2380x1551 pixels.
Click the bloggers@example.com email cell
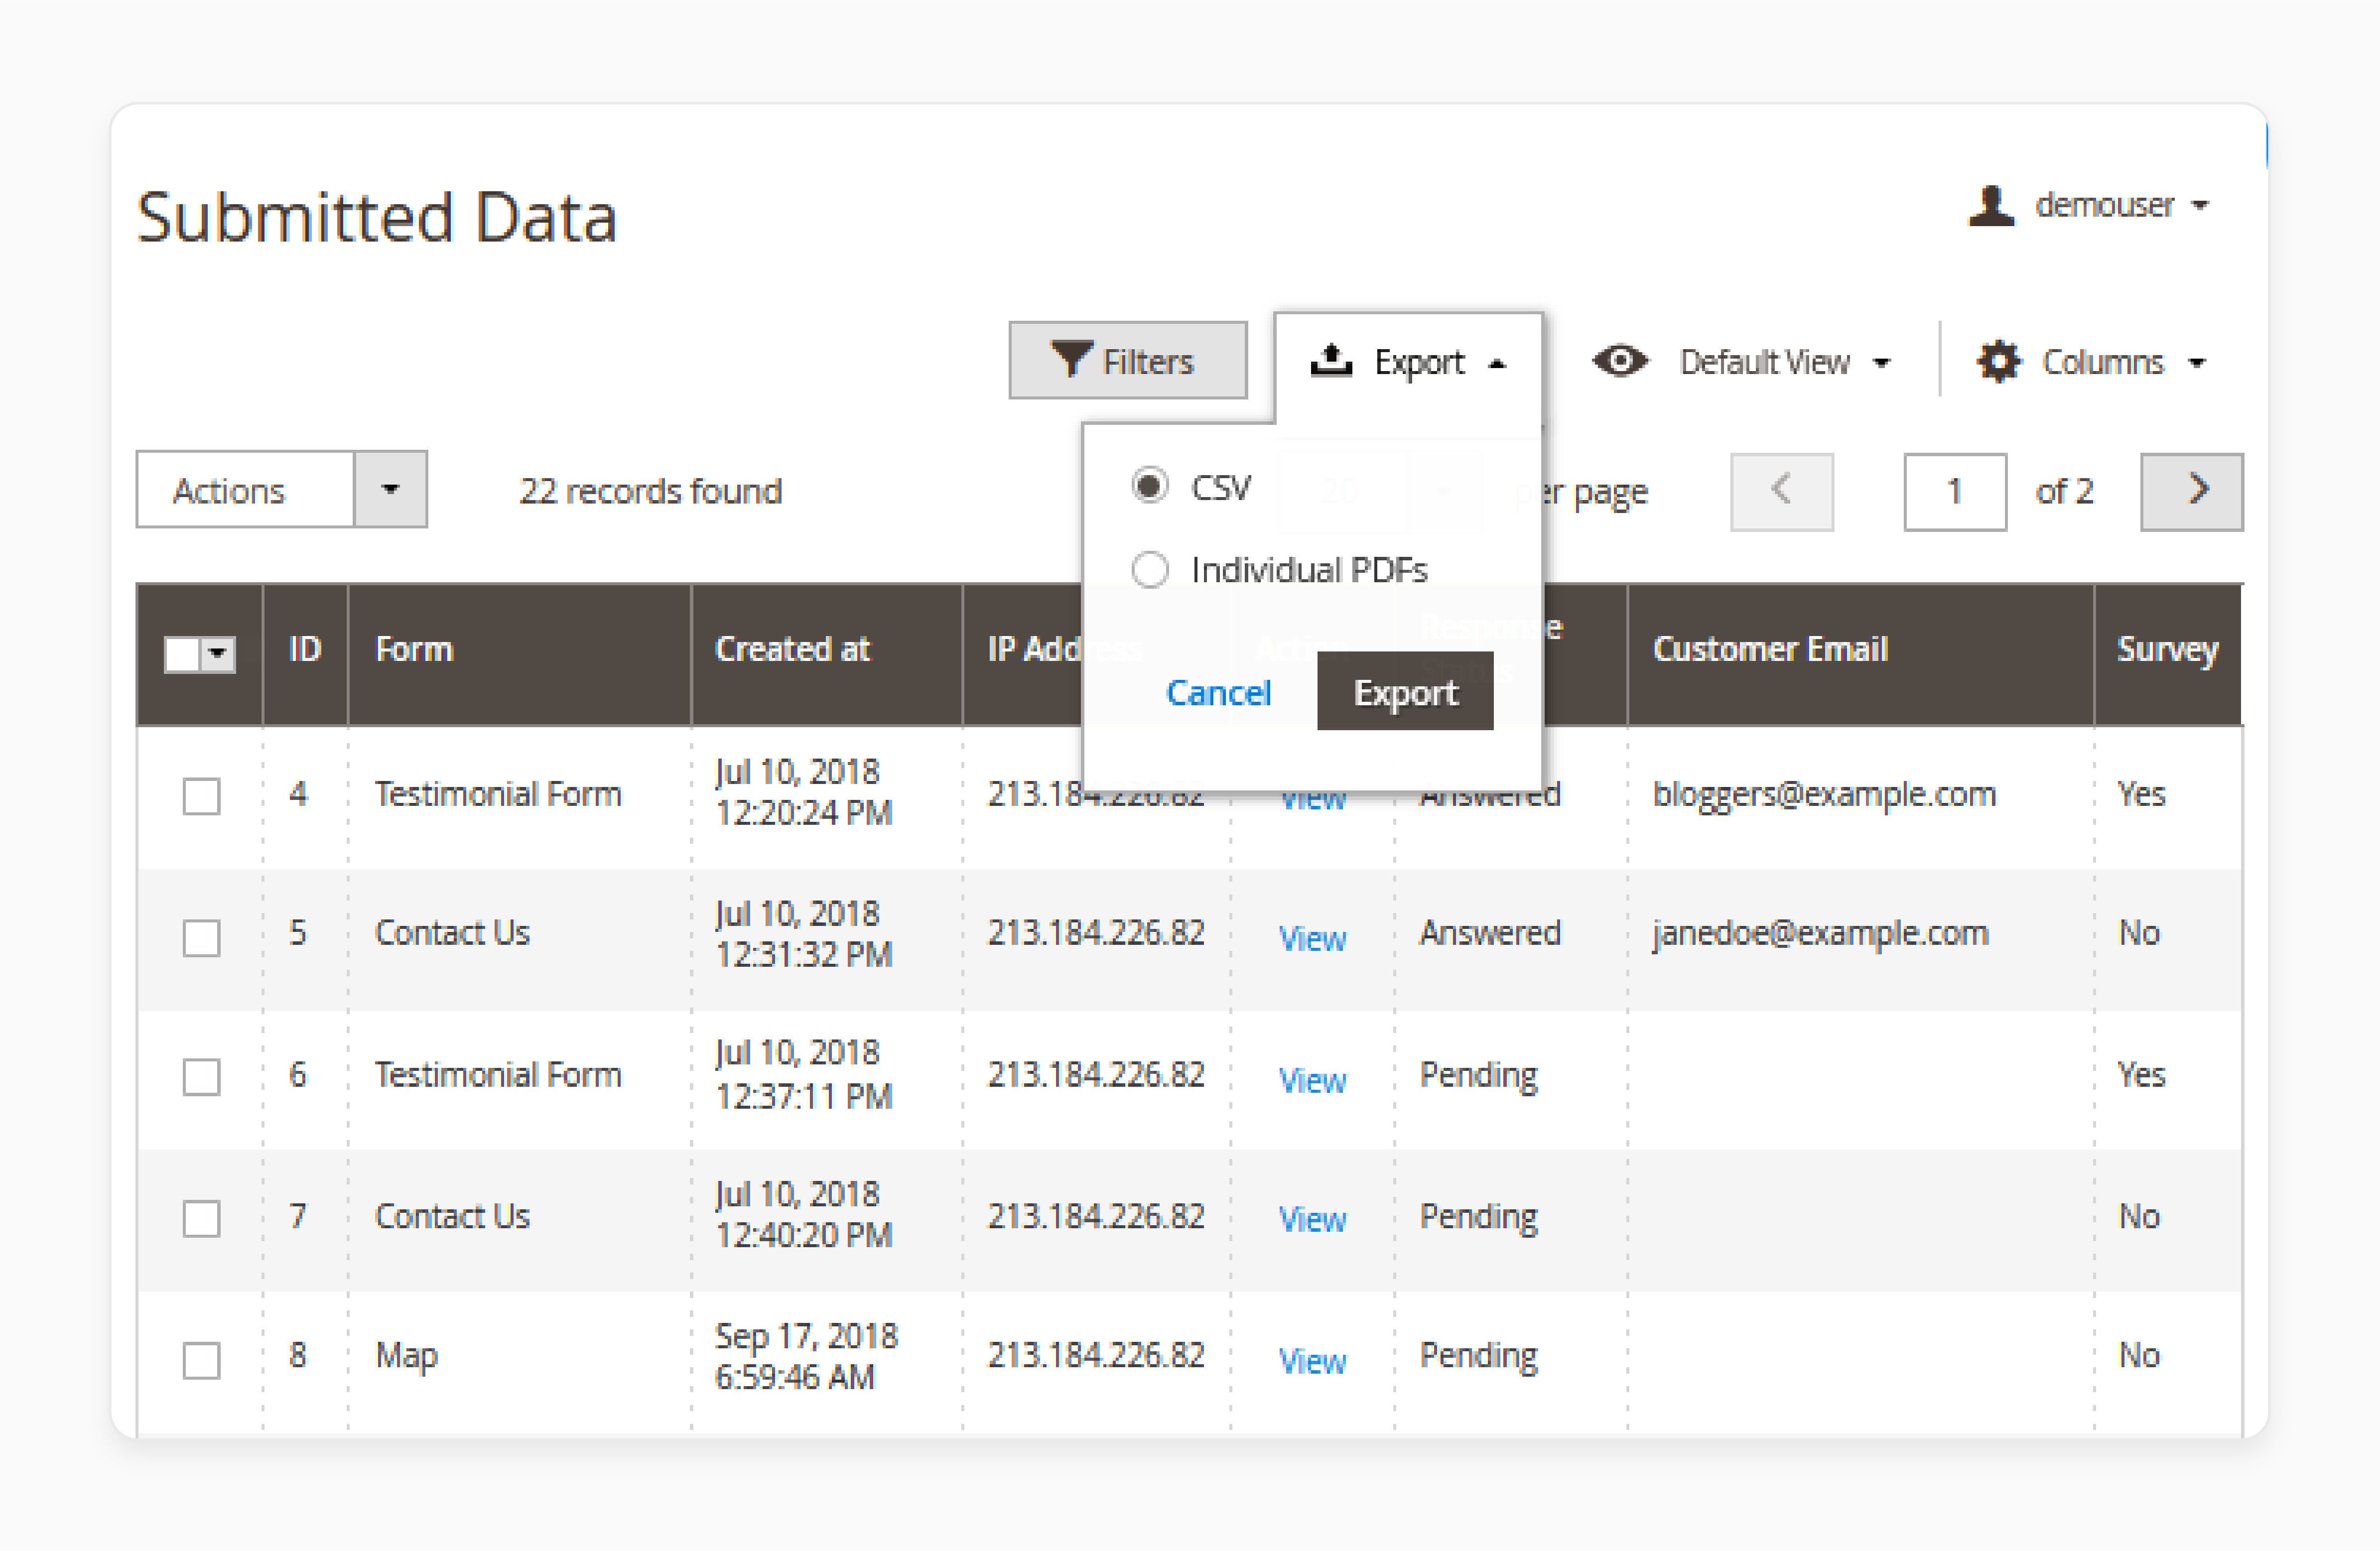[1824, 794]
